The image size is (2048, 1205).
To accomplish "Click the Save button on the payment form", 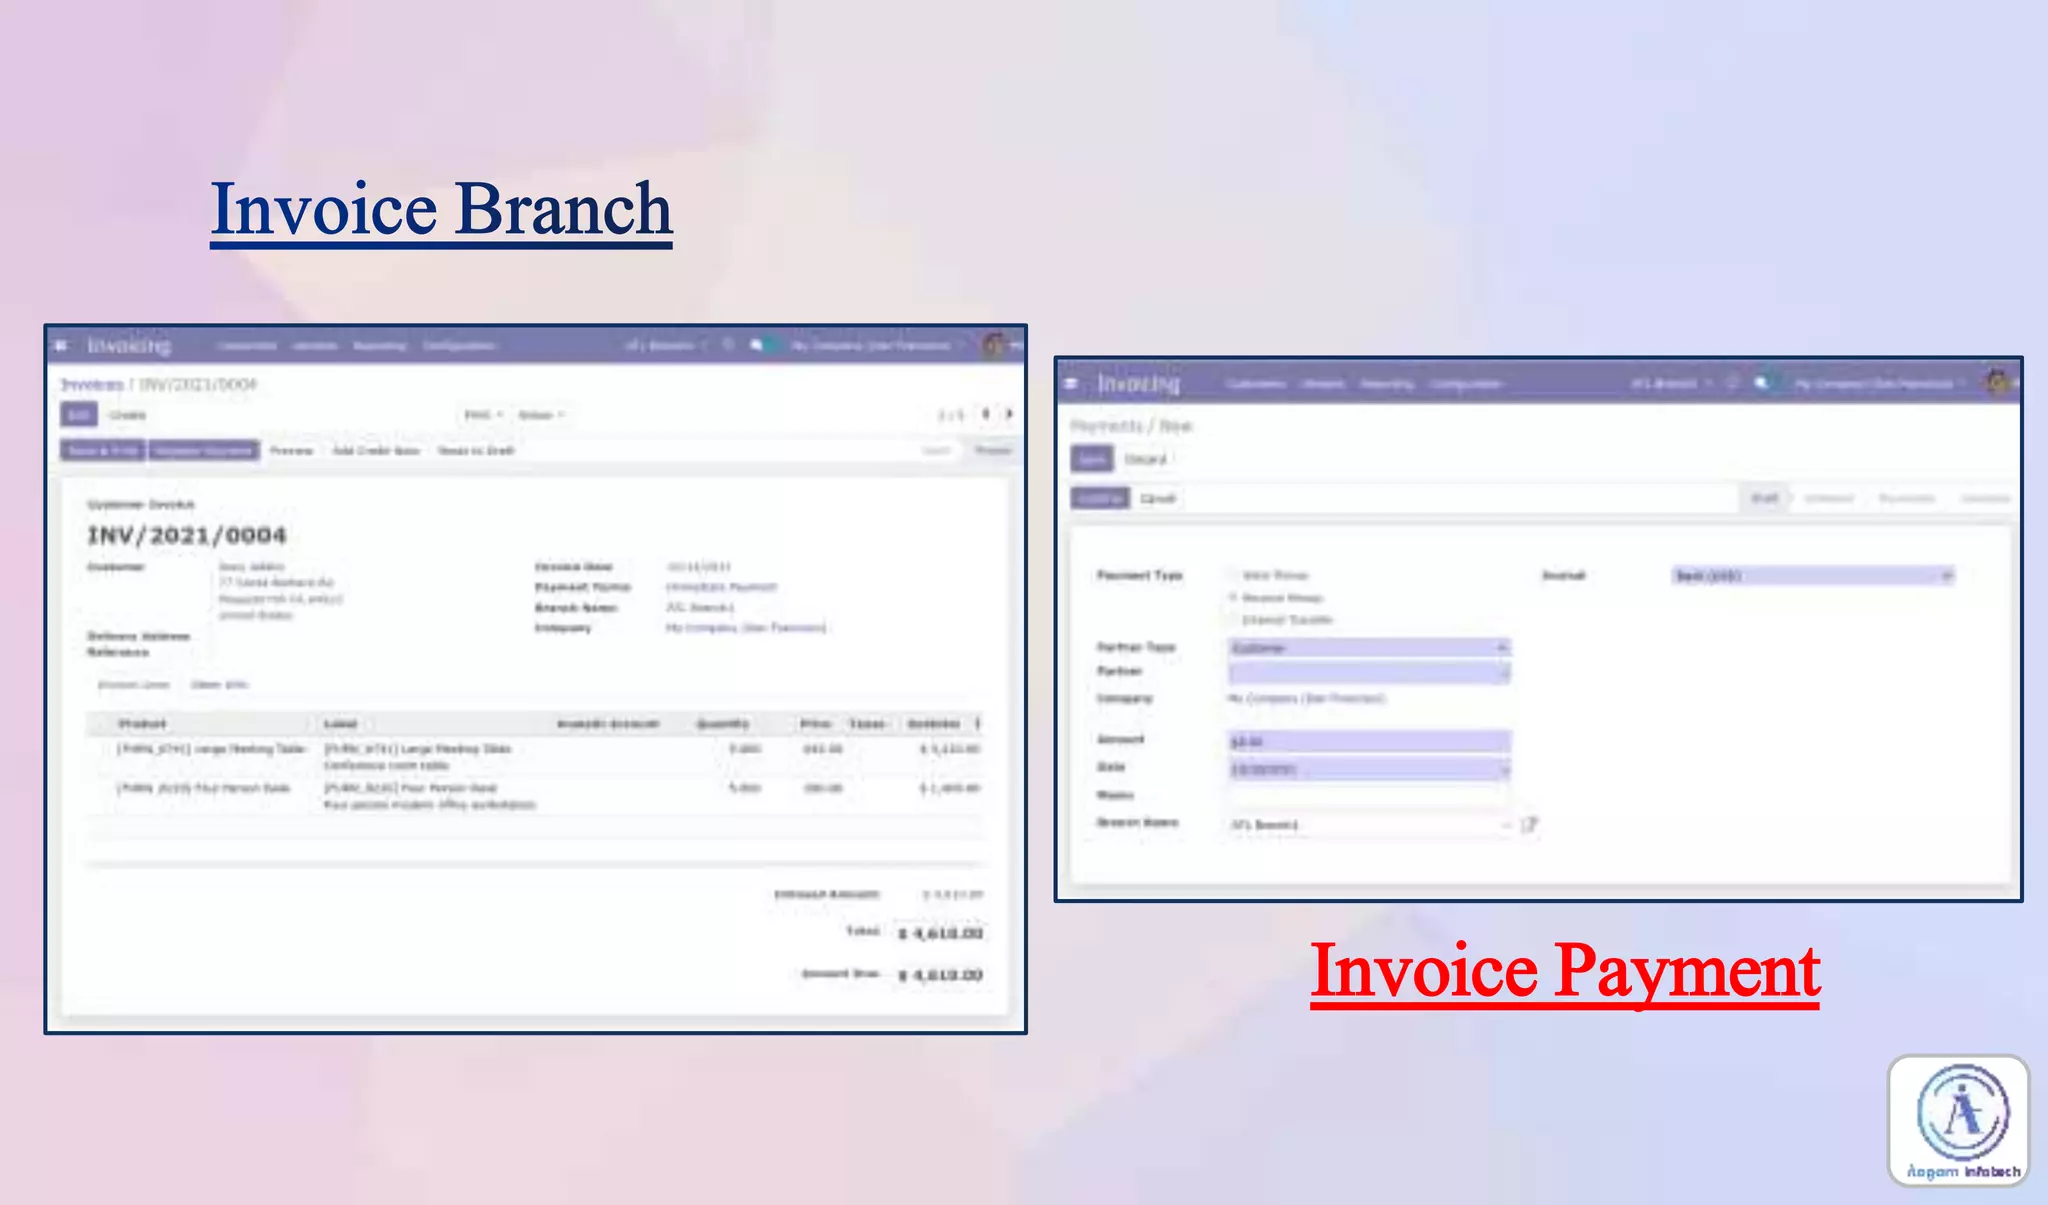I will pos(1092,459).
